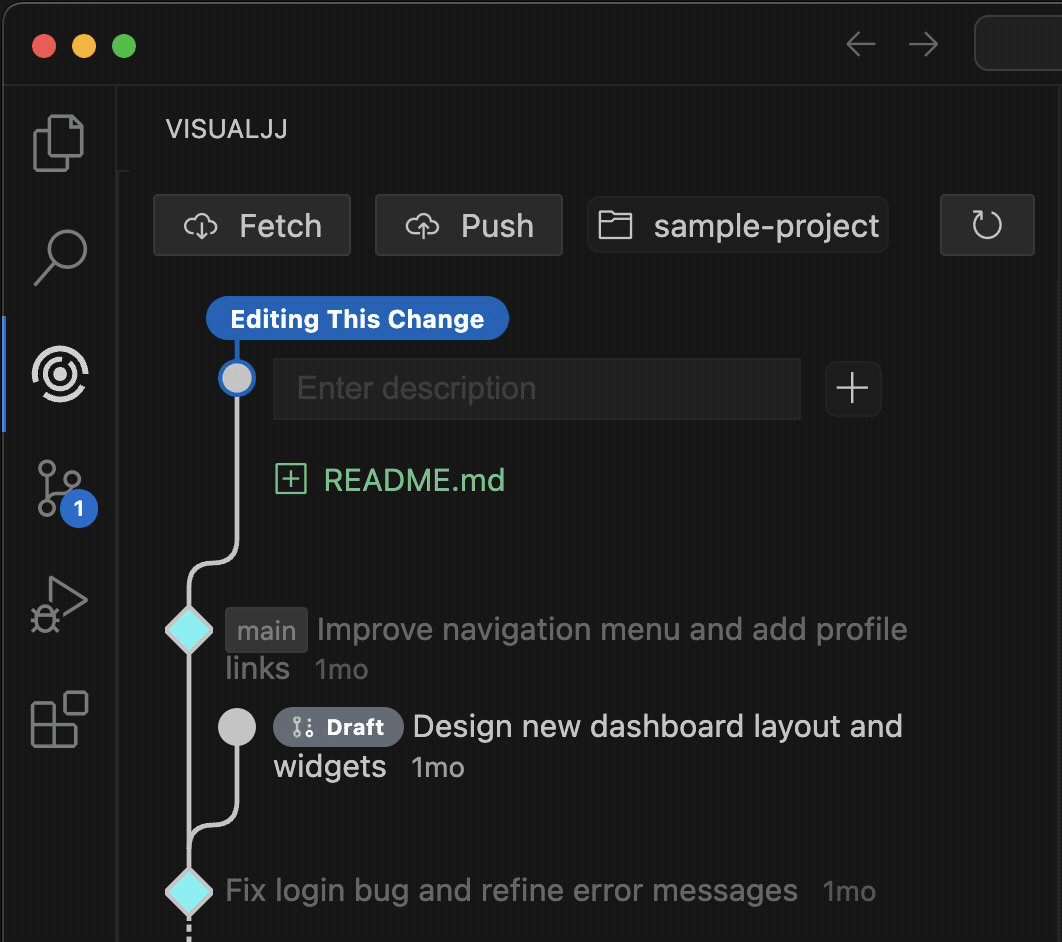Click the plus icon beside the description field
Screen dimensions: 1062x942
pyautogui.click(x=852, y=389)
